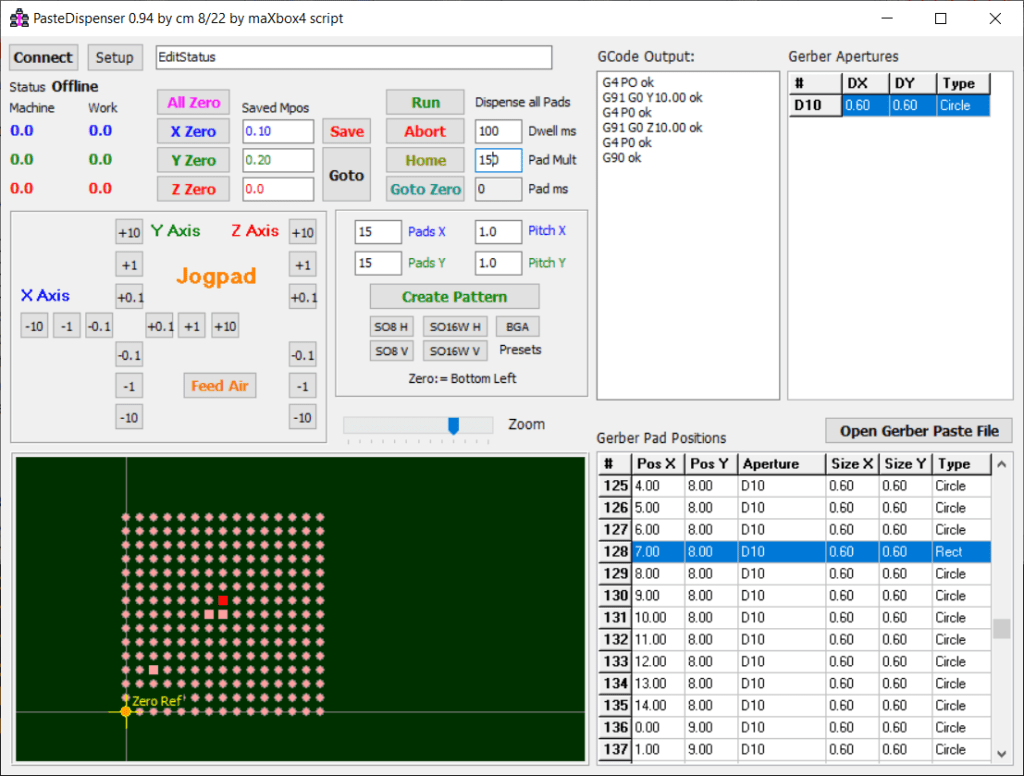Viewport: 1024px width, 776px height.
Task: Choose the BGA preset
Action: (x=517, y=327)
